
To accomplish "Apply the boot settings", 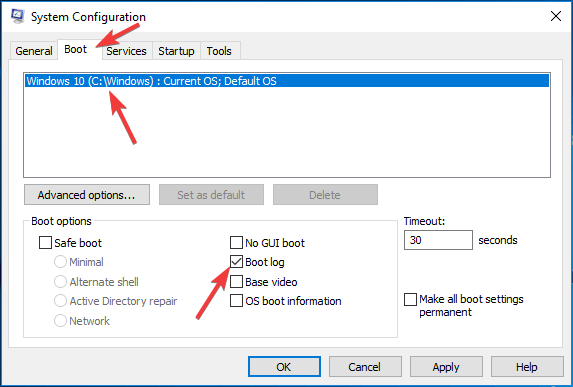I will click(x=446, y=367).
